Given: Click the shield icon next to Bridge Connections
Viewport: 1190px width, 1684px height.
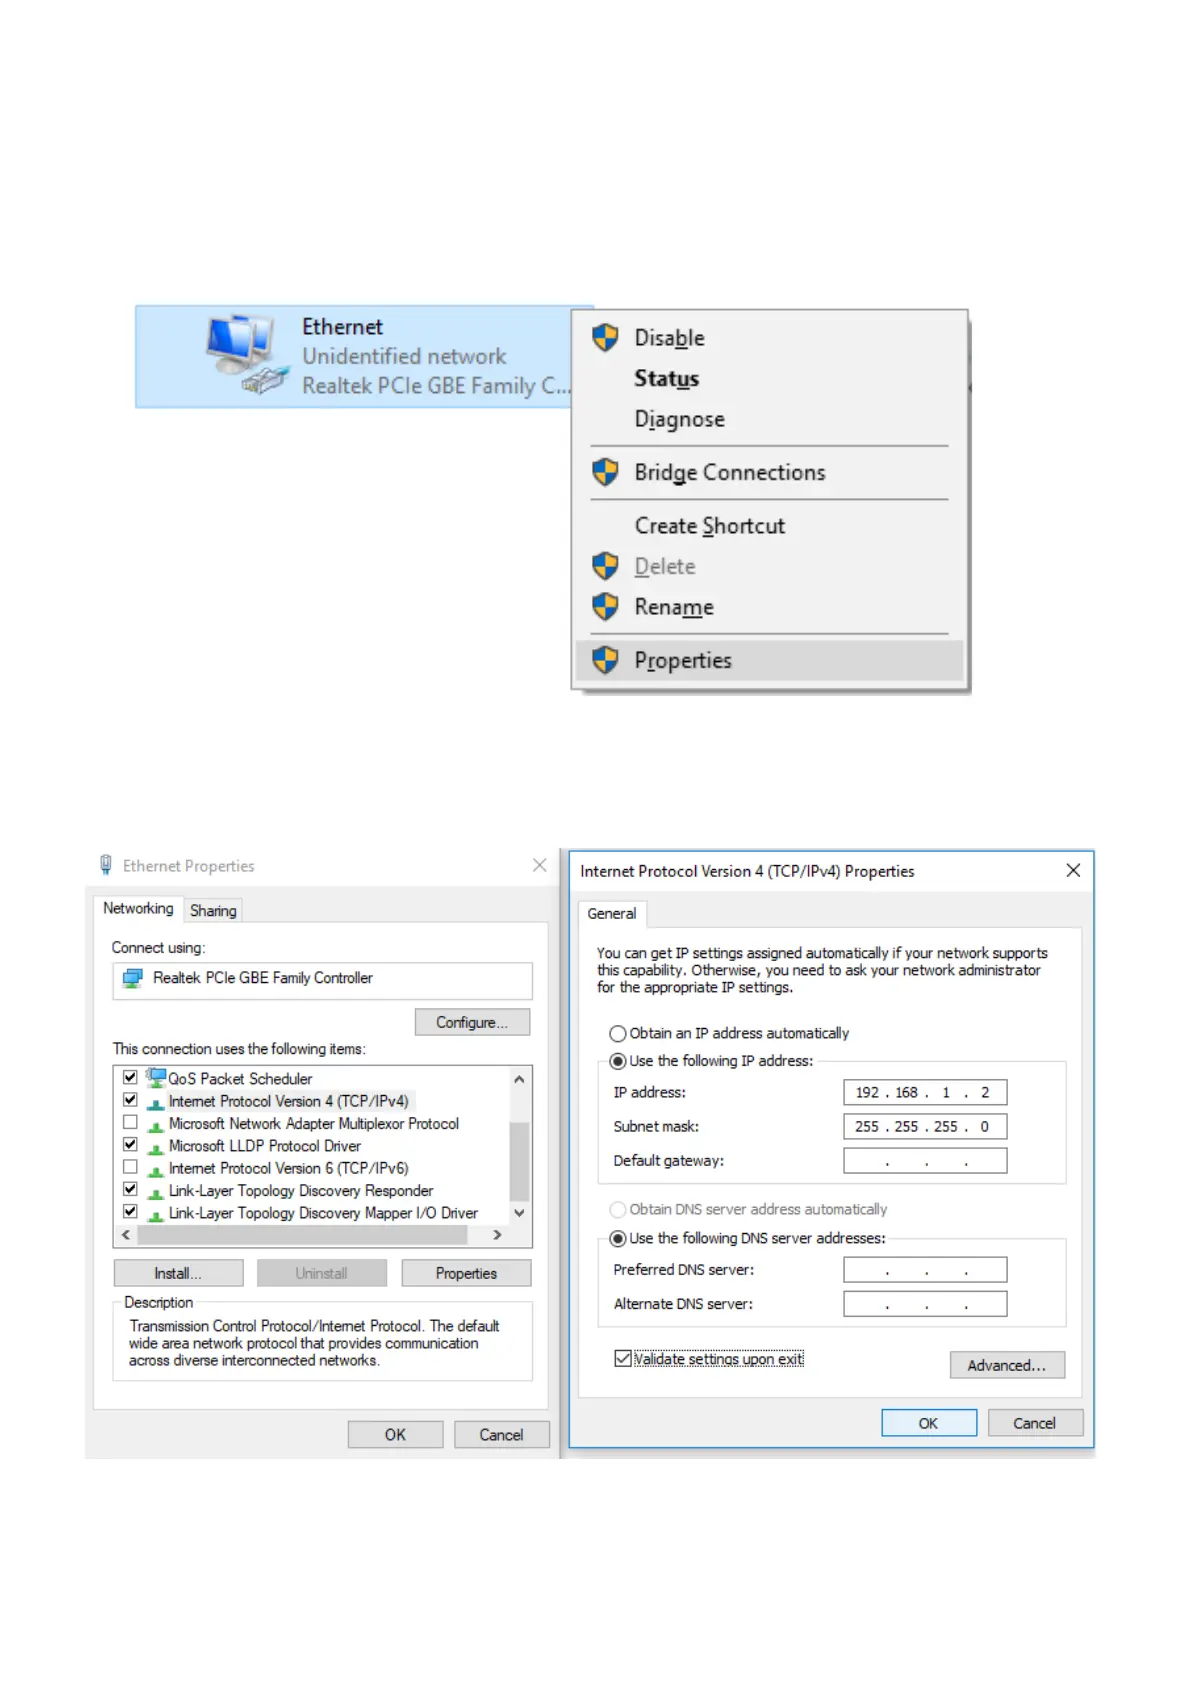Looking at the screenshot, I should pos(605,472).
